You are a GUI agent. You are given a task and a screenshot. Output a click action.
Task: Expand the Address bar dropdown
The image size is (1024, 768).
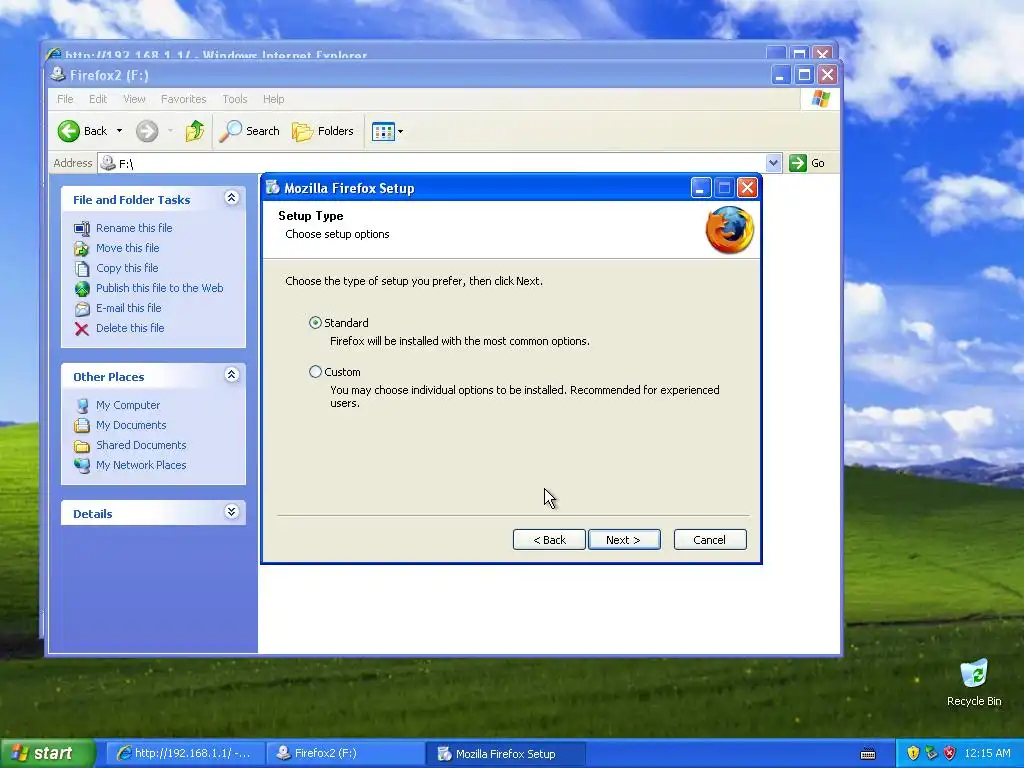pyautogui.click(x=773, y=163)
